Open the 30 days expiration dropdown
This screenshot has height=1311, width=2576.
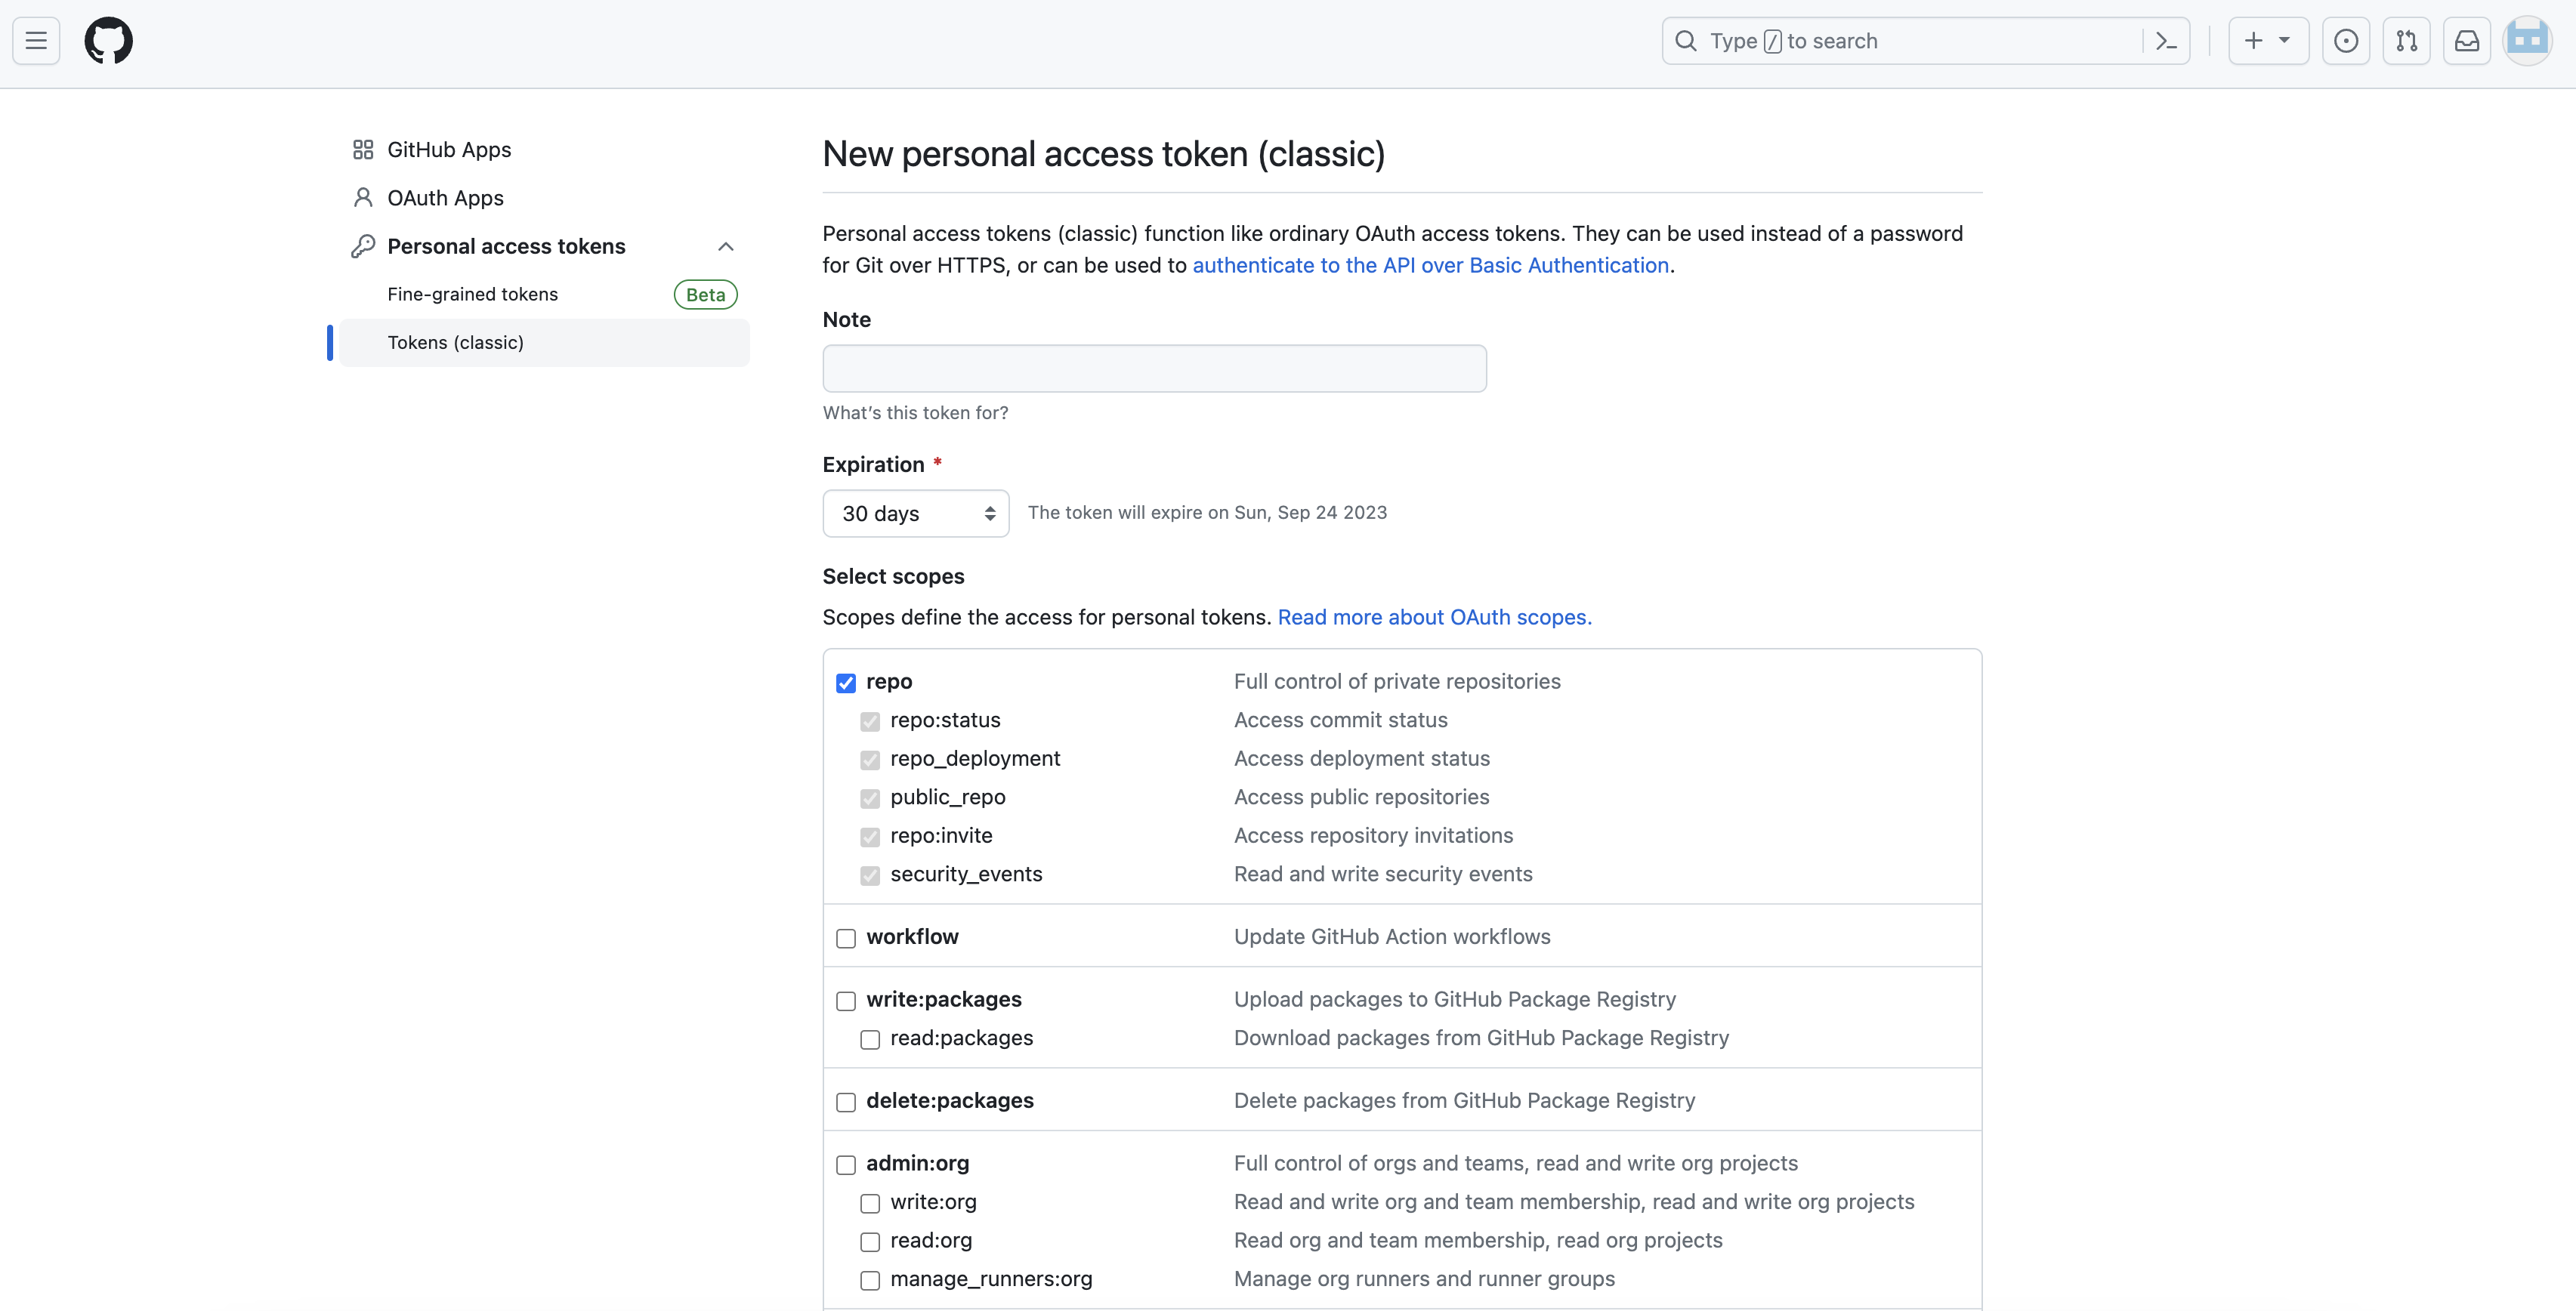[x=915, y=513]
